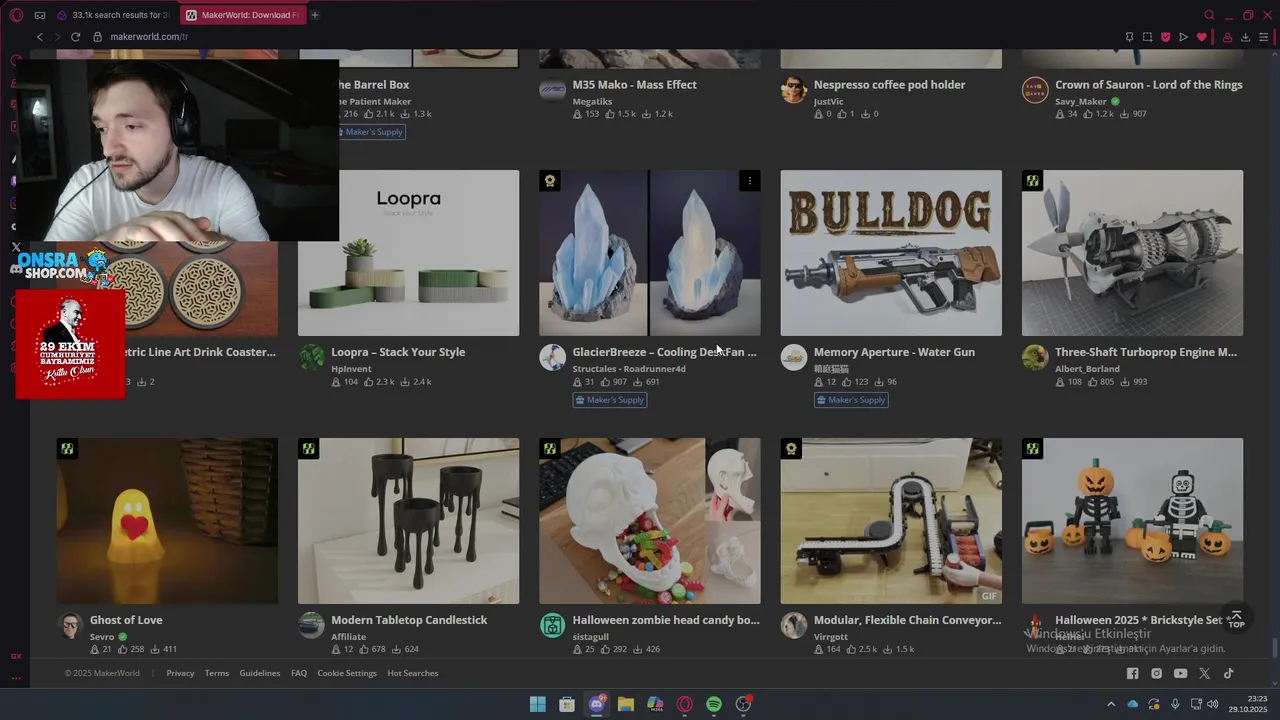Take a snapshot with the capture icon
This screenshot has width=1280, height=720.
(x=1147, y=37)
